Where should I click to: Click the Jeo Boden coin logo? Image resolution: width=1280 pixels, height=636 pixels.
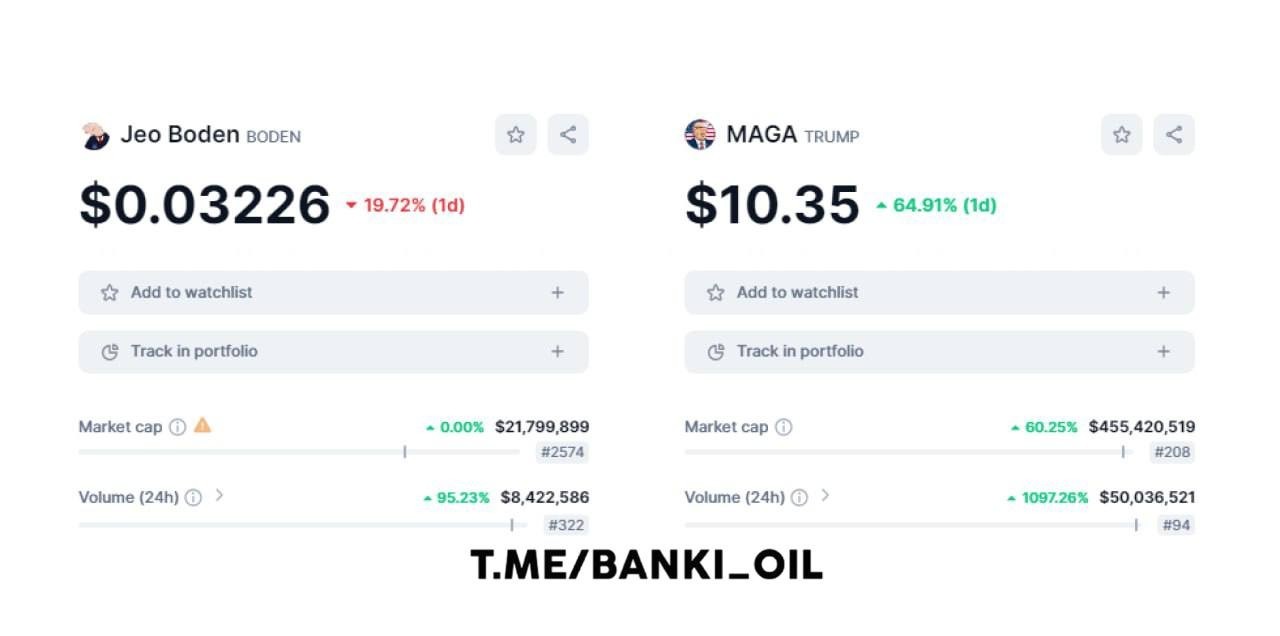point(95,135)
